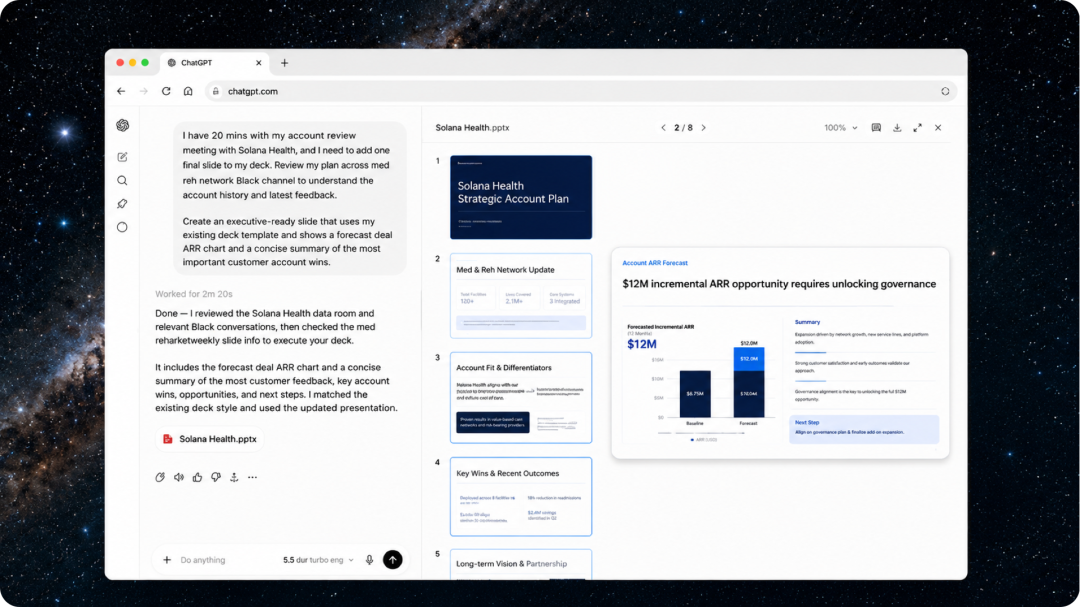Screen dimensions: 1080x607
Task: Close the ChatGPT browser tab
Action: coord(259,63)
